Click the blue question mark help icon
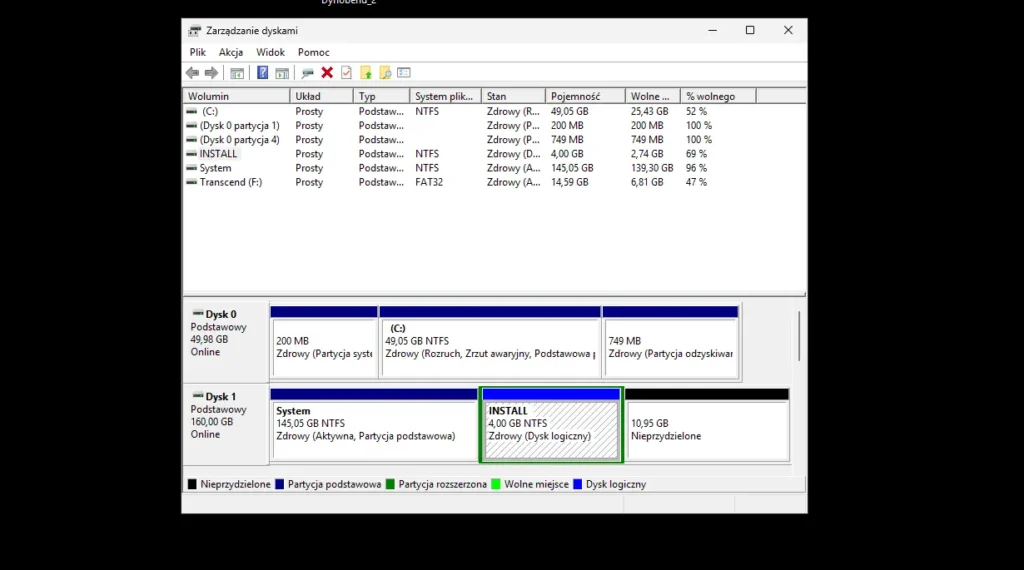The image size is (1024, 570). point(262,73)
